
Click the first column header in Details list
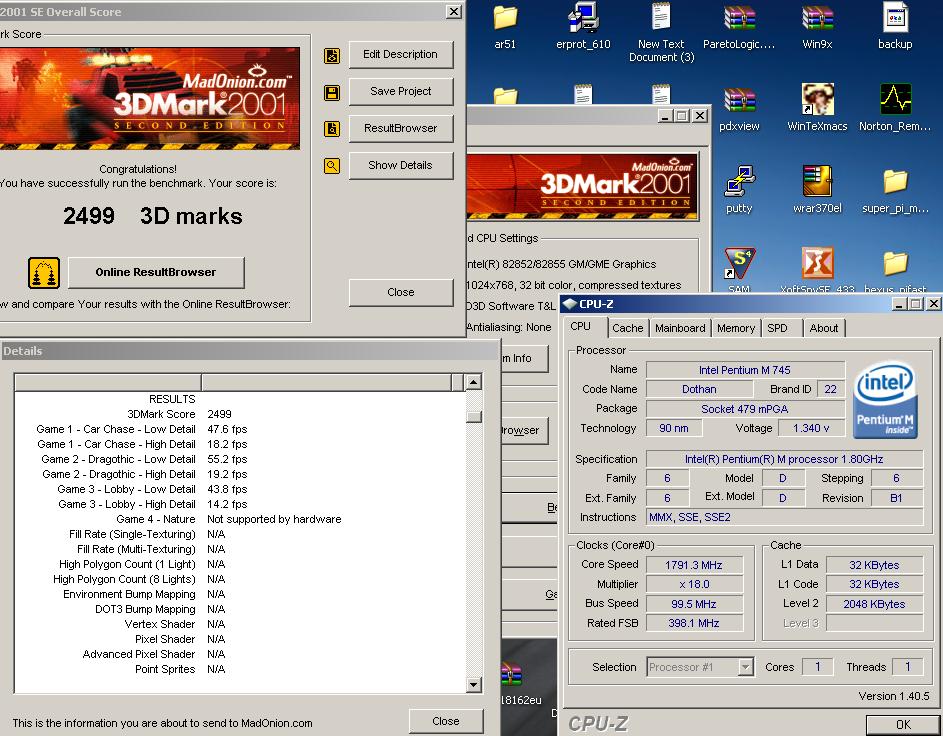pyautogui.click(x=108, y=382)
